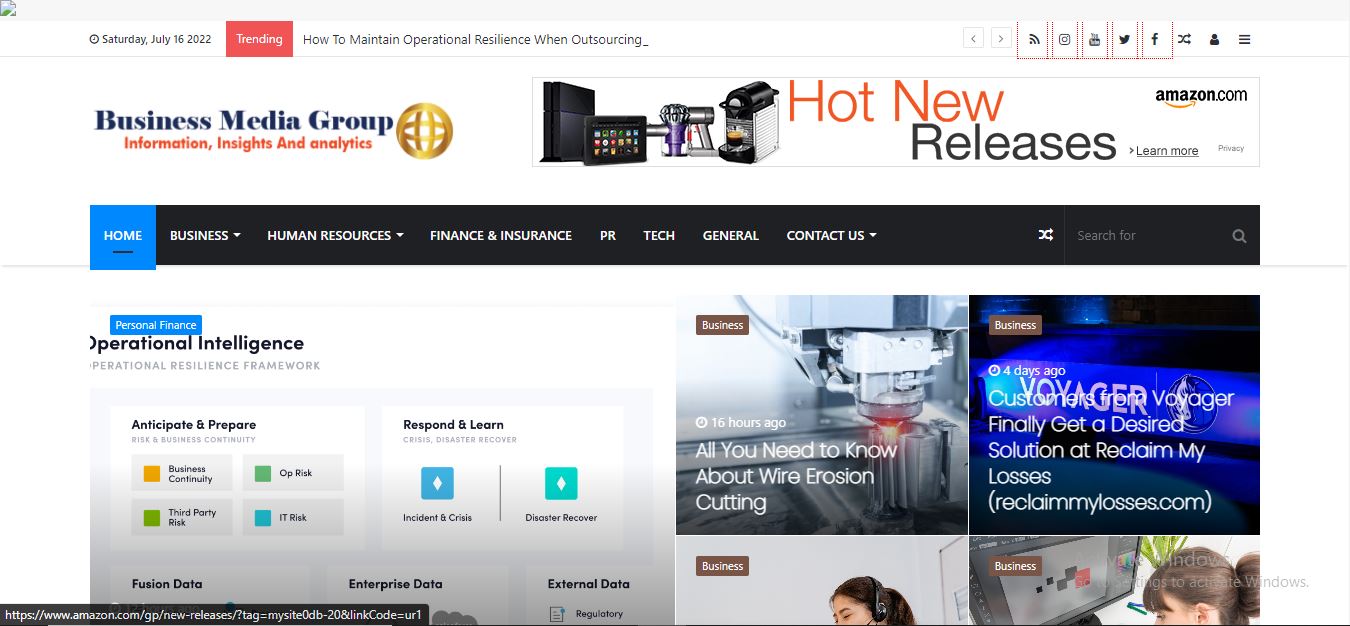The height and width of the screenshot is (626, 1350).
Task: Select the Finance & Insurance menu item
Action: pyautogui.click(x=500, y=236)
